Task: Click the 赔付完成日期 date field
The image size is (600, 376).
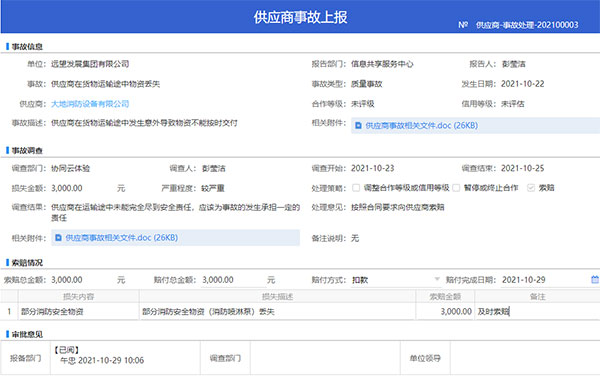Action: 545,280
